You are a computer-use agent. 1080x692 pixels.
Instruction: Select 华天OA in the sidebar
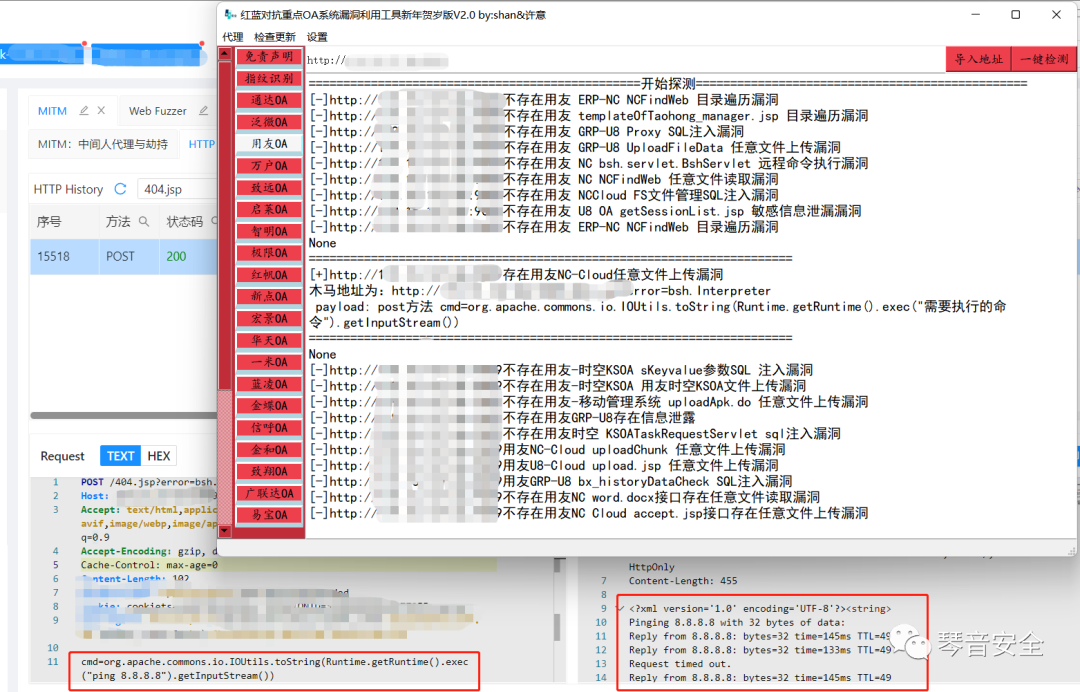(269, 341)
